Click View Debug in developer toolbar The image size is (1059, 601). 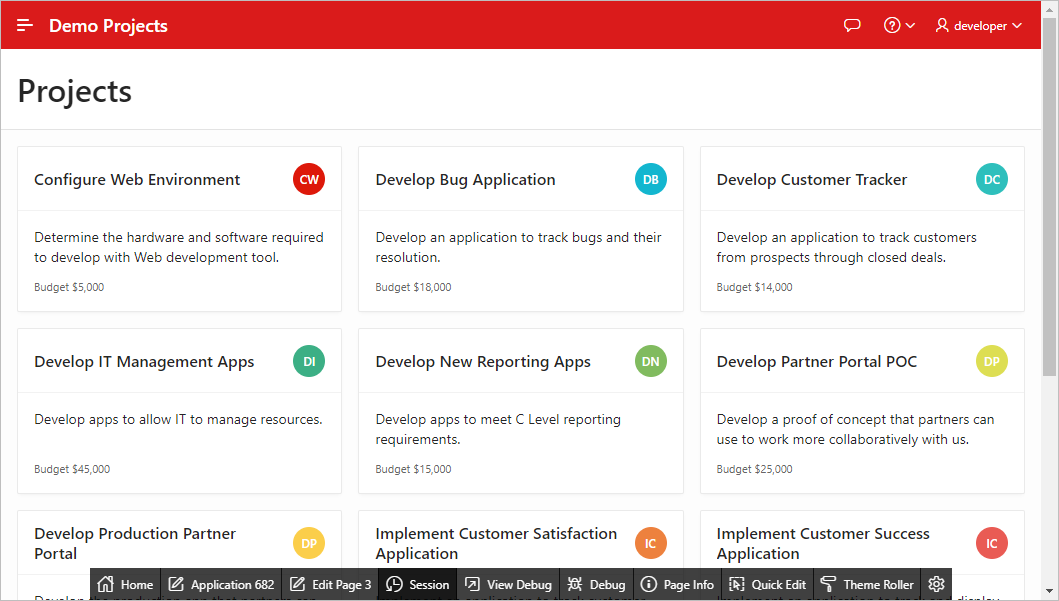point(508,584)
